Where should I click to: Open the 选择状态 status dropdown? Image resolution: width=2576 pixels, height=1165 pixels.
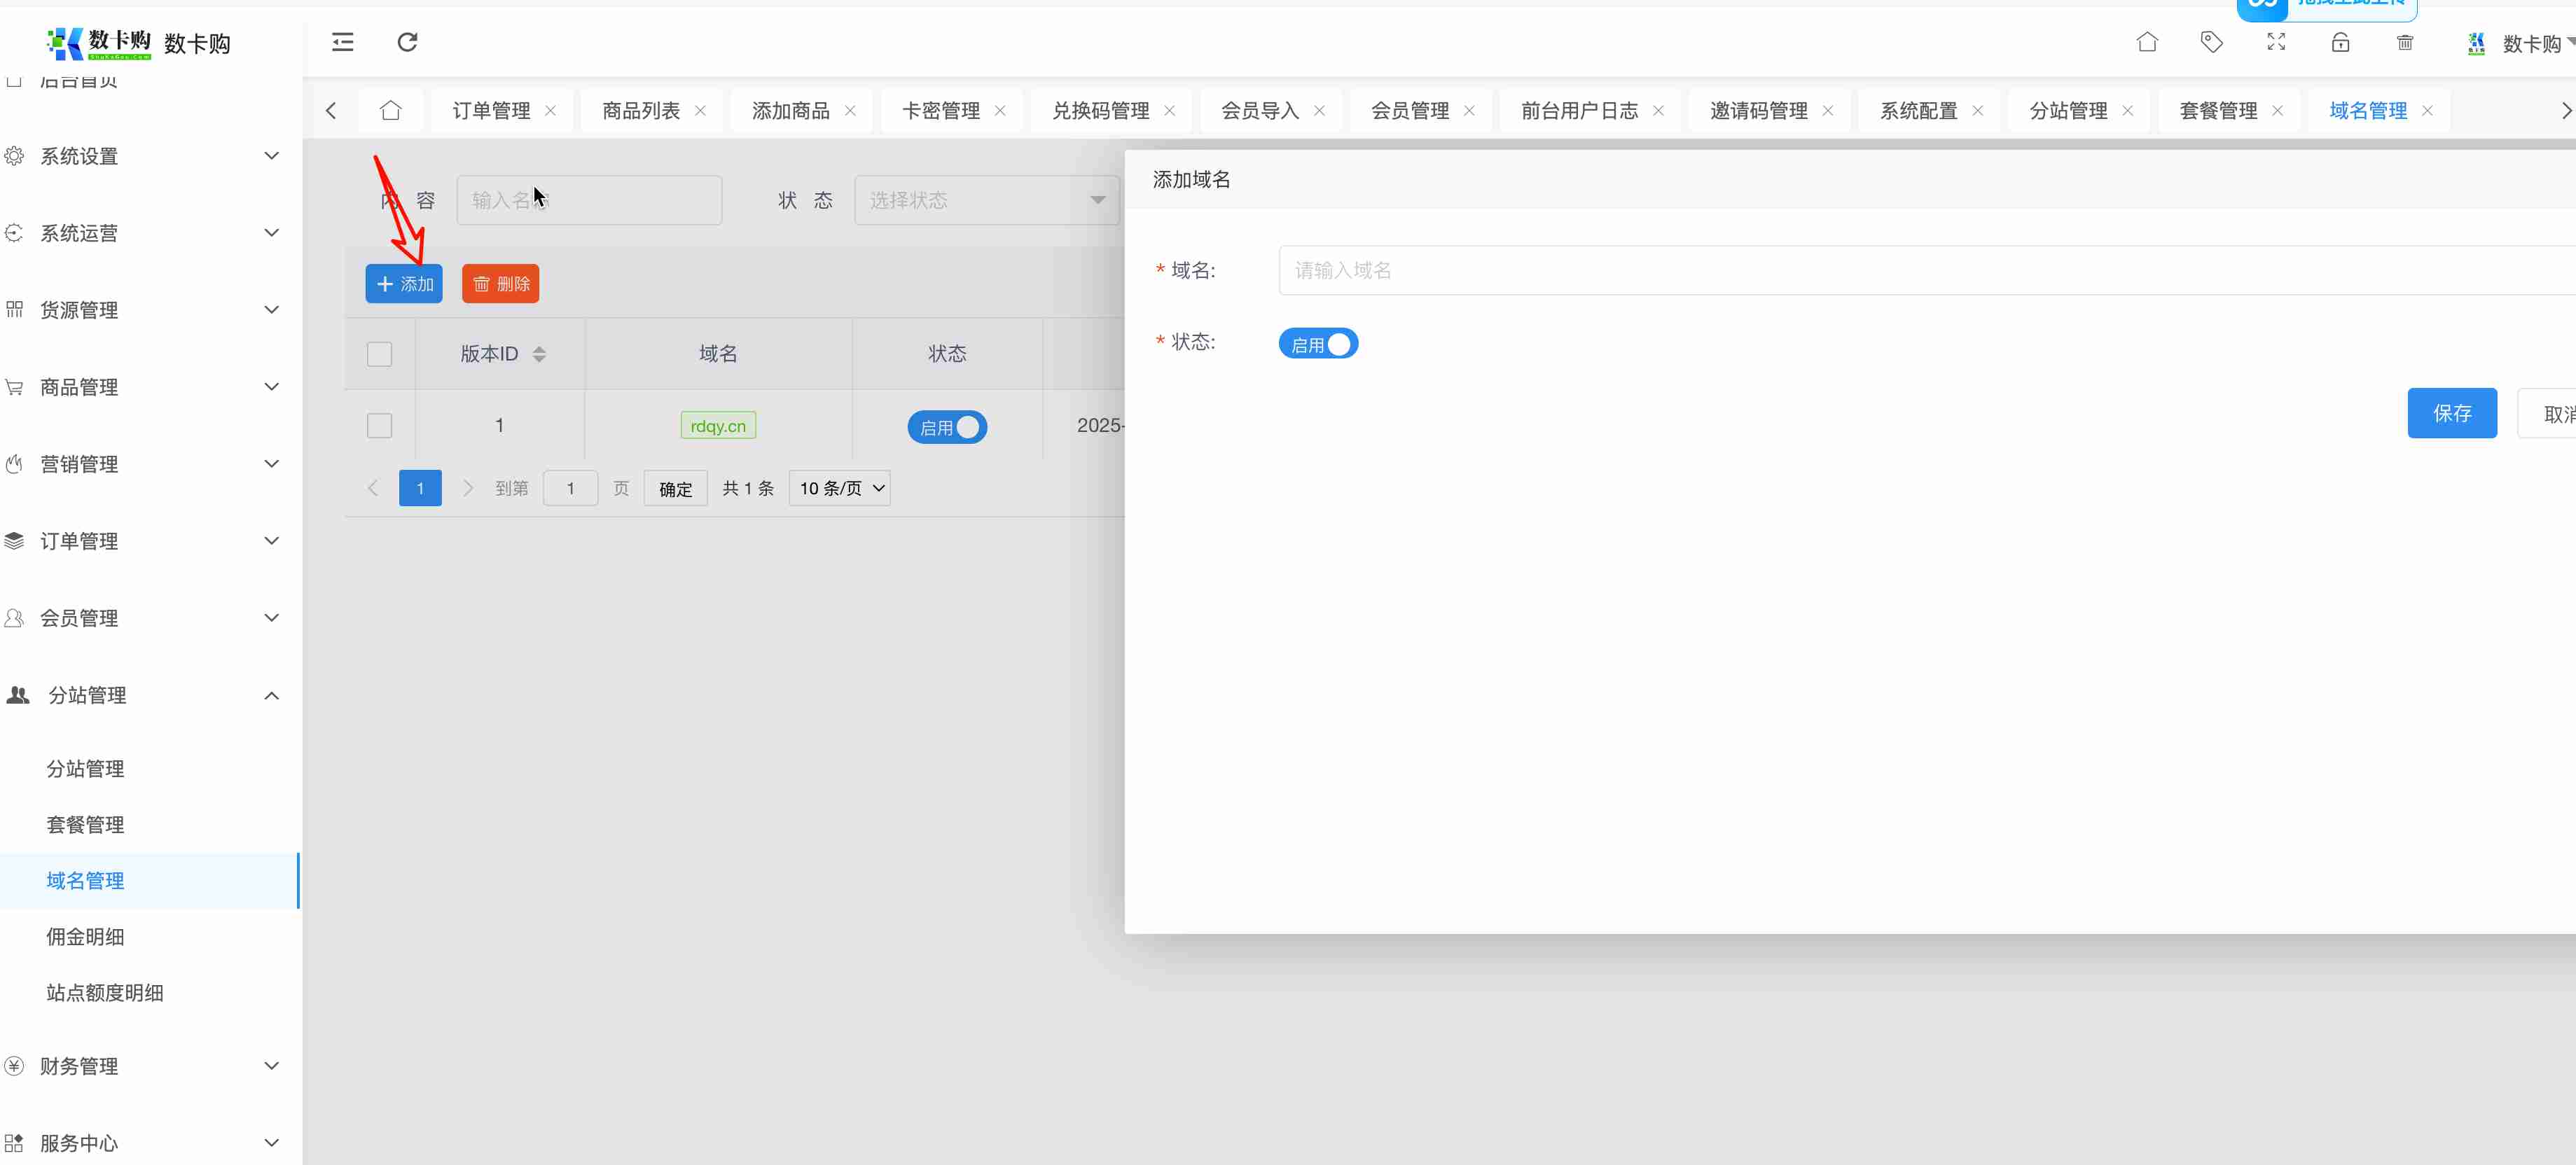986,200
